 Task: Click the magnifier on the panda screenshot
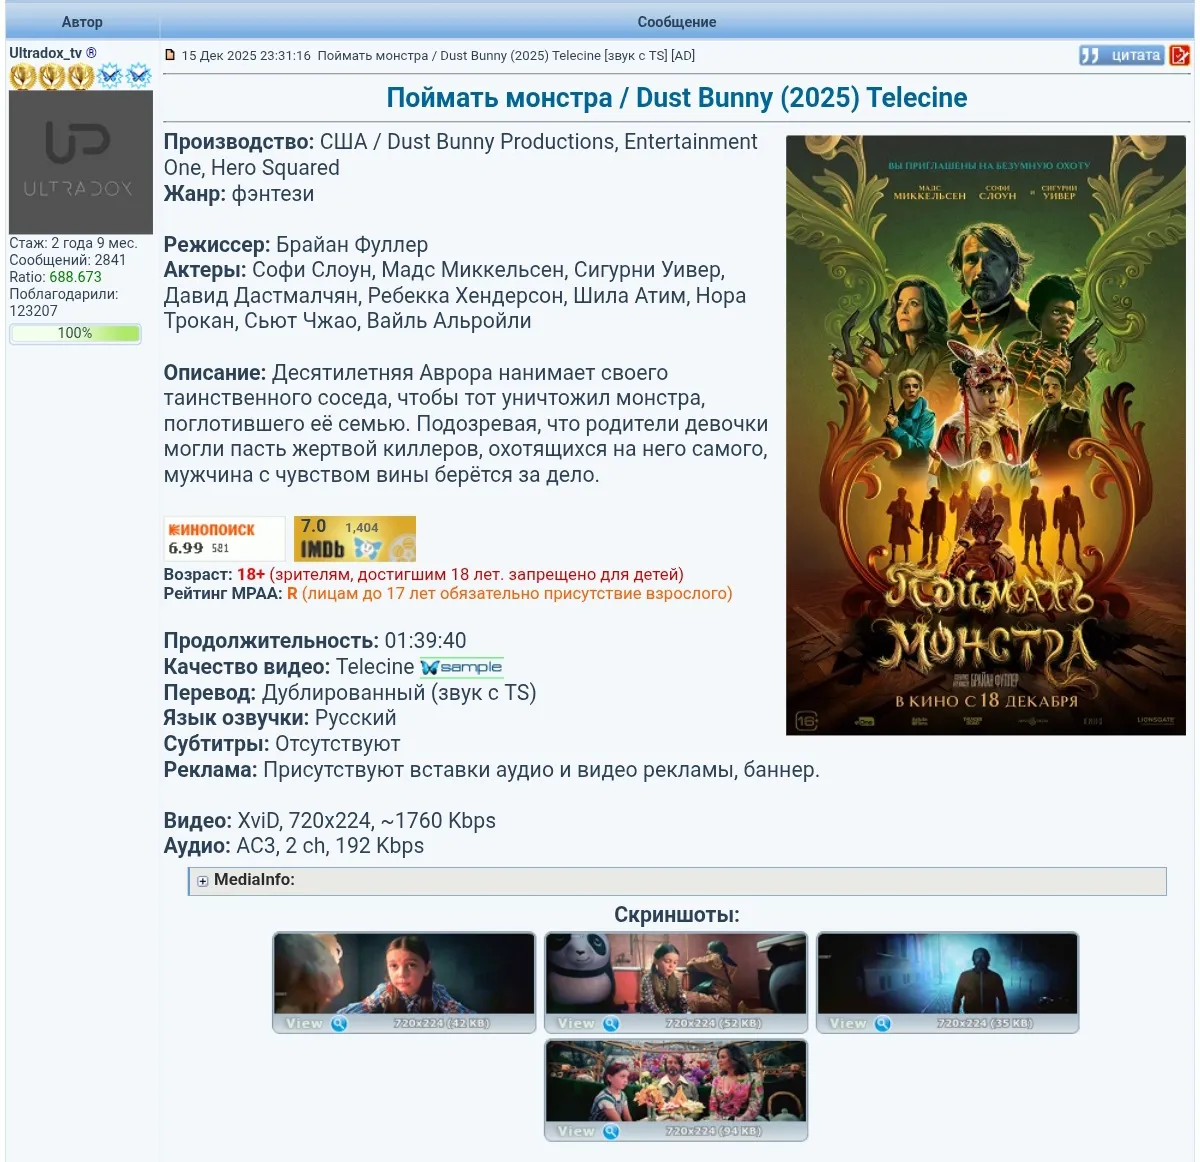pos(611,1023)
